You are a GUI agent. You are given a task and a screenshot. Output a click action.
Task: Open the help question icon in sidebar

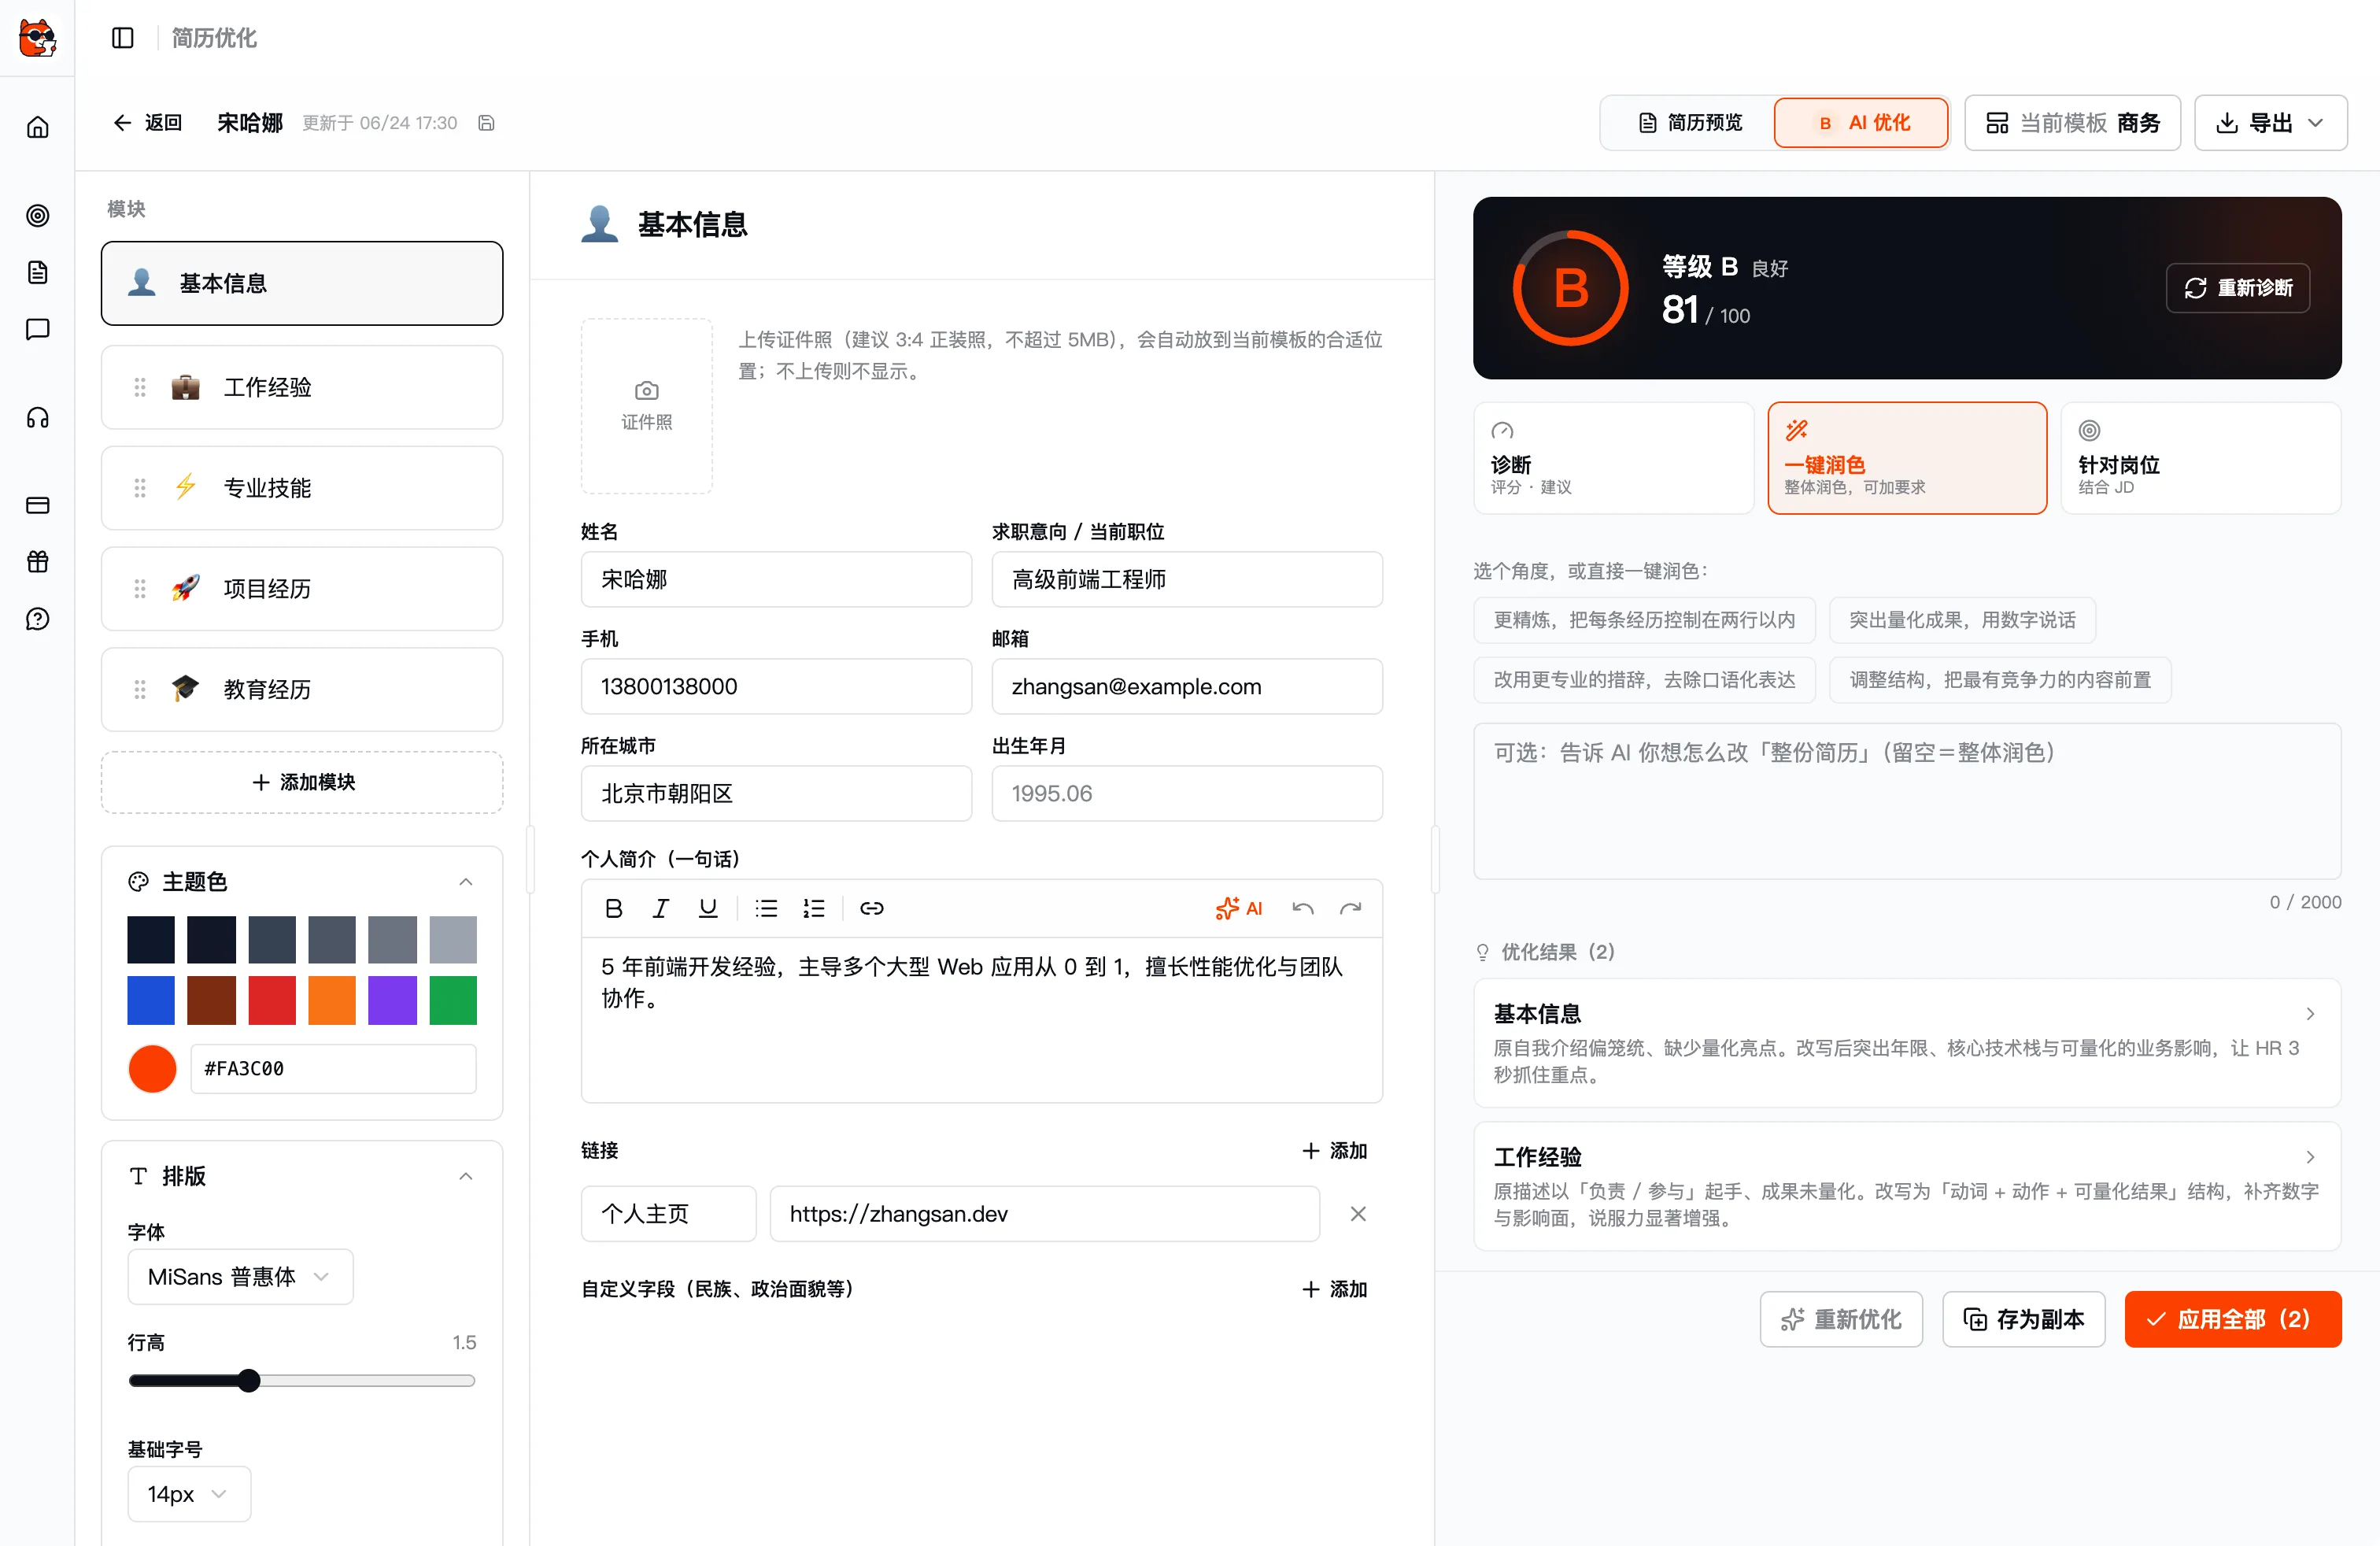click(38, 619)
